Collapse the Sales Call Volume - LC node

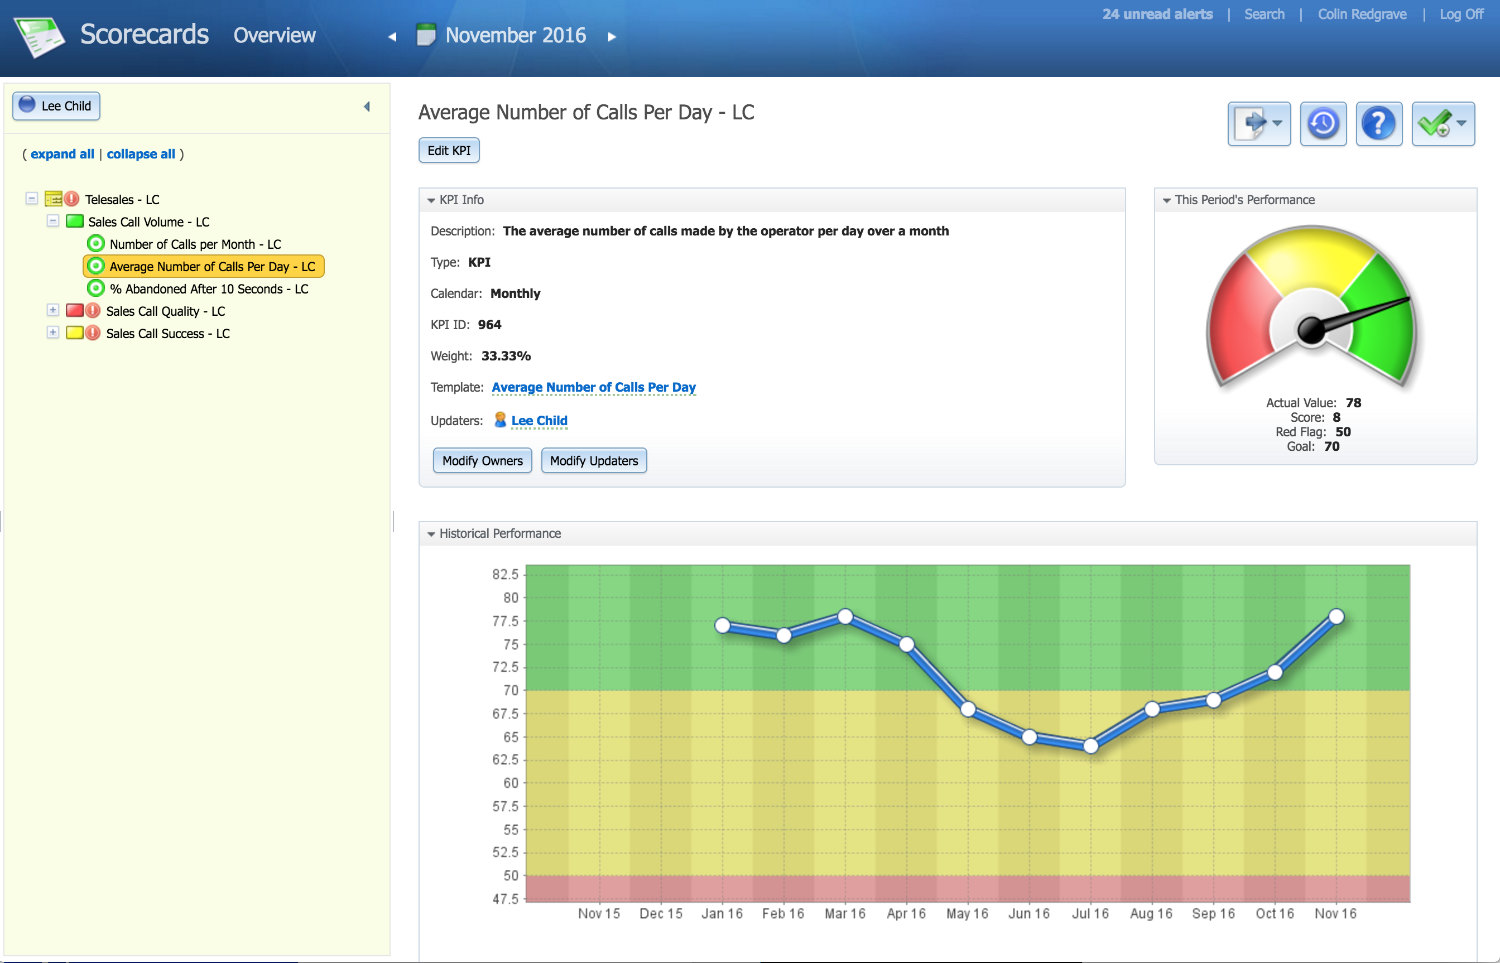click(53, 221)
